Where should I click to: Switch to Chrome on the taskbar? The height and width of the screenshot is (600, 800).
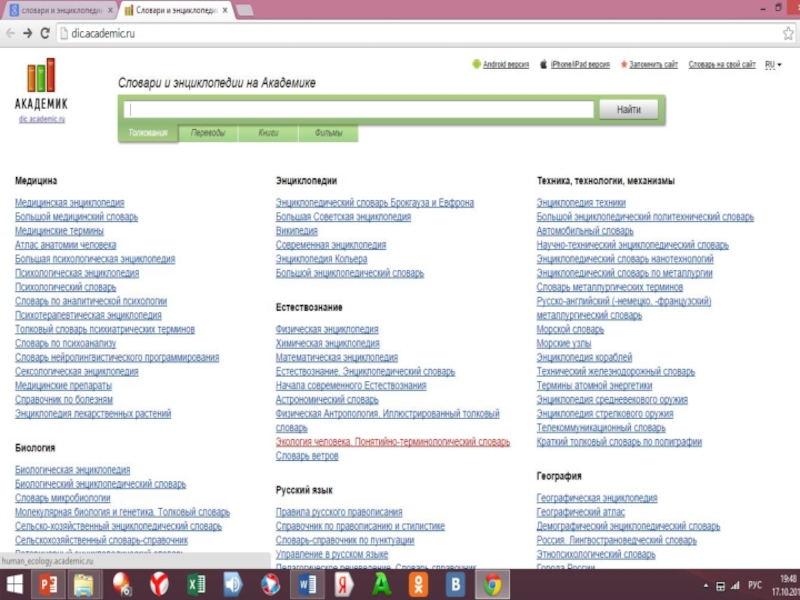[x=492, y=585]
